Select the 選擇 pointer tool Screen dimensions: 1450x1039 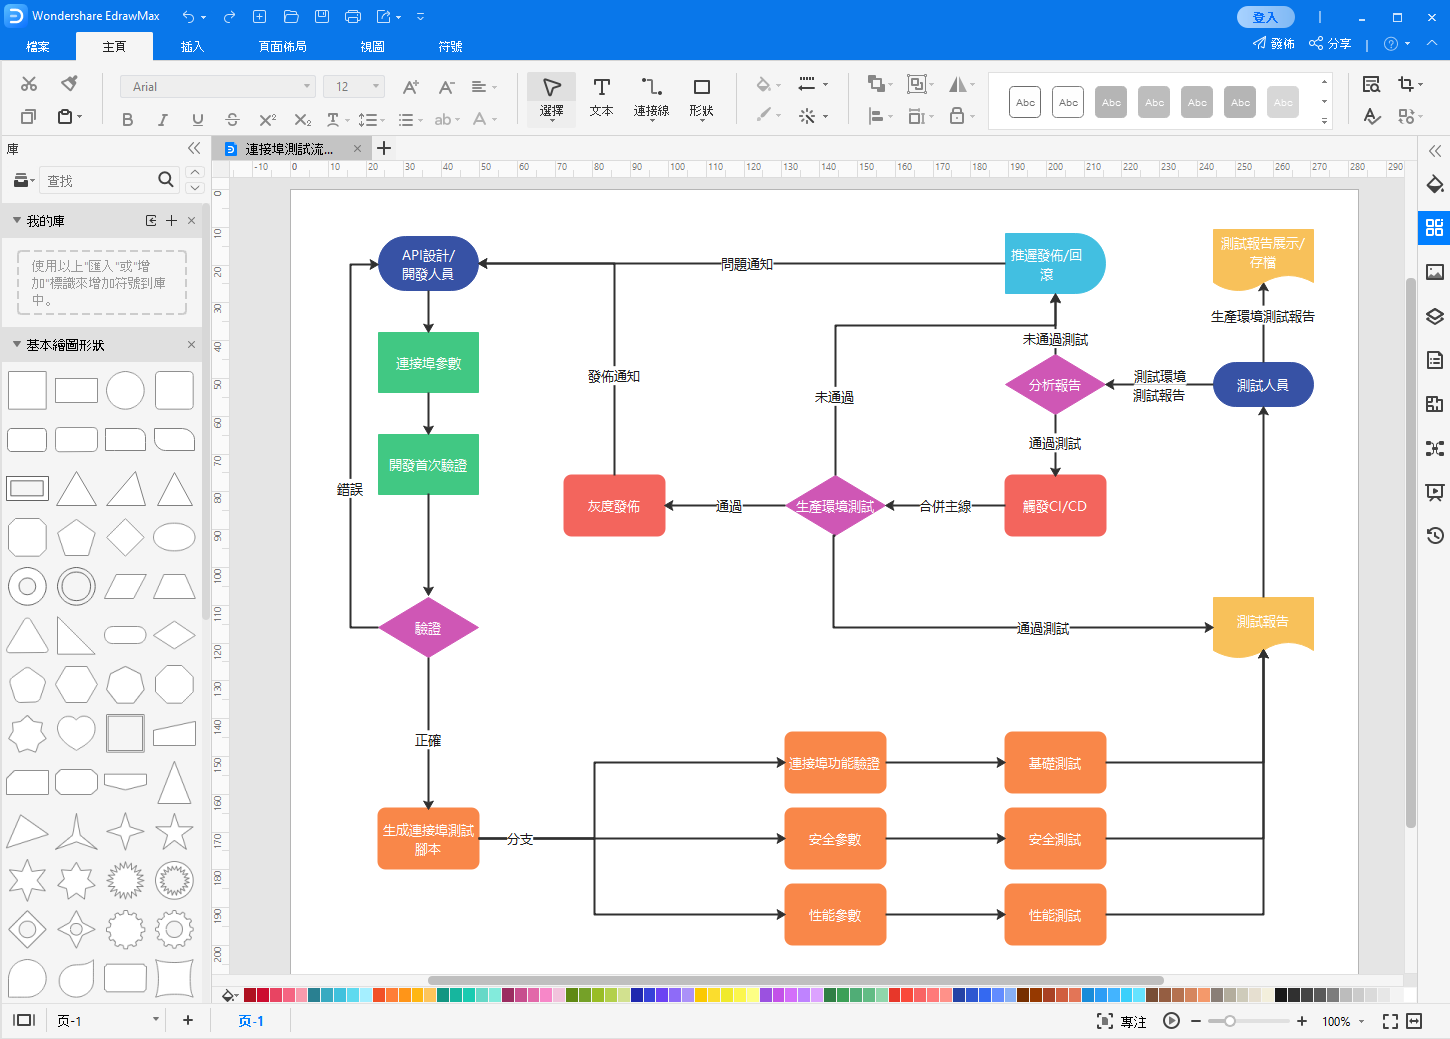coord(551,98)
